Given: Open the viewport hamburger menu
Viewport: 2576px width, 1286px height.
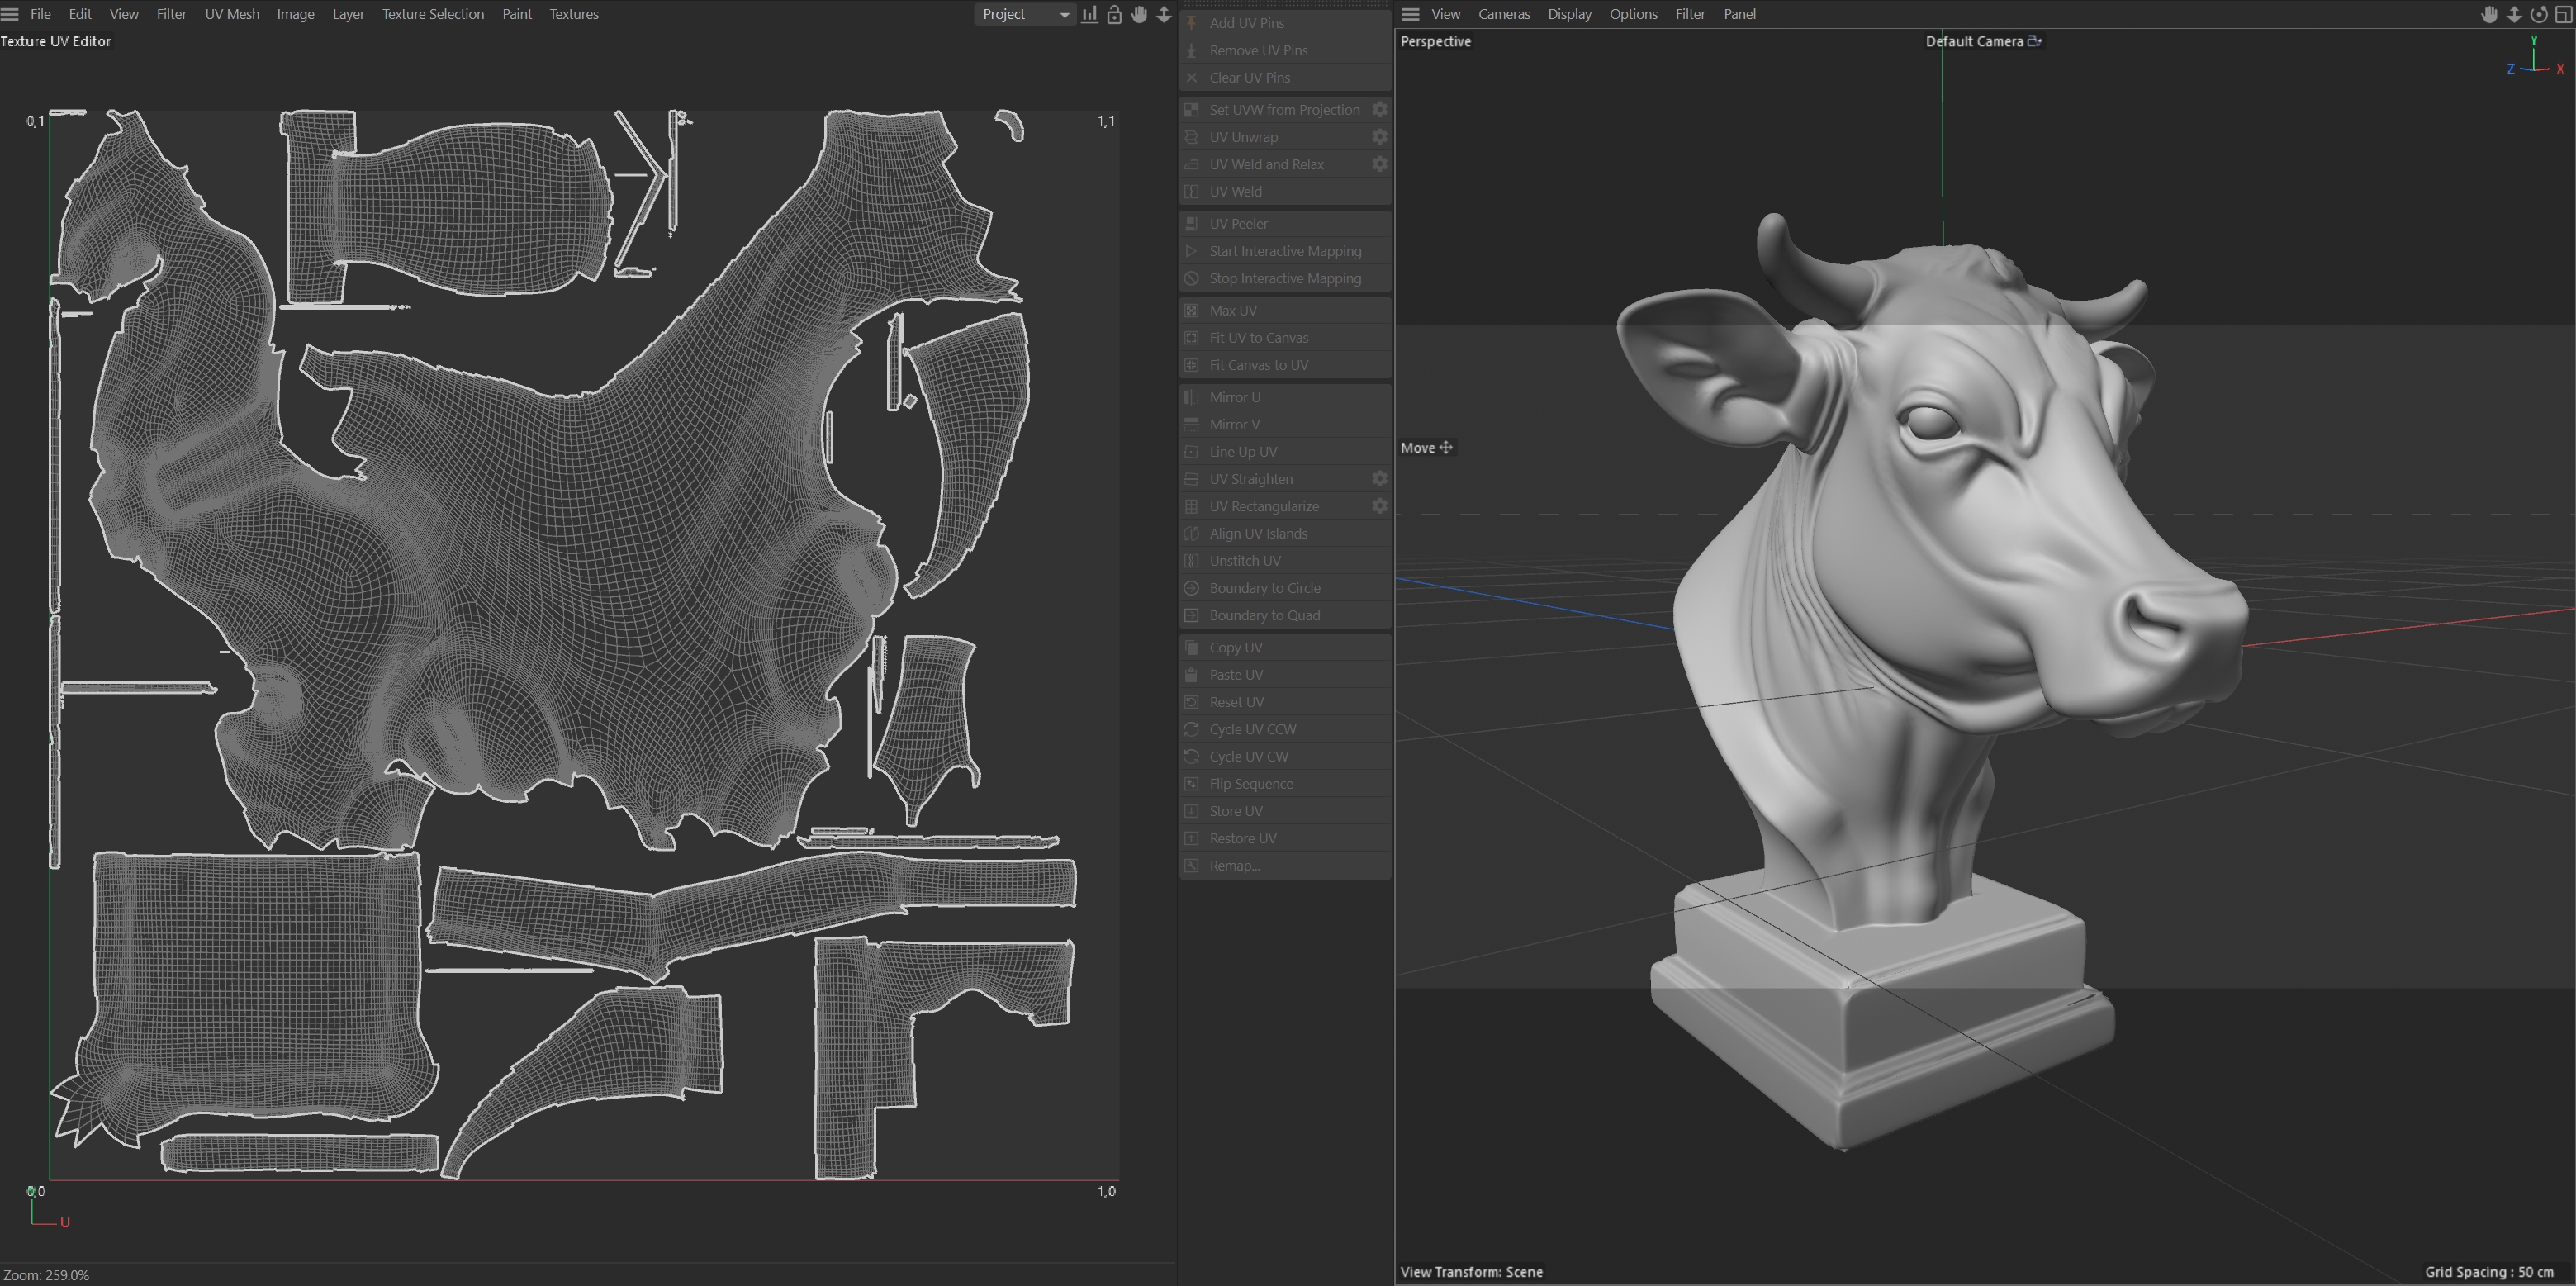Looking at the screenshot, I should point(1410,14).
